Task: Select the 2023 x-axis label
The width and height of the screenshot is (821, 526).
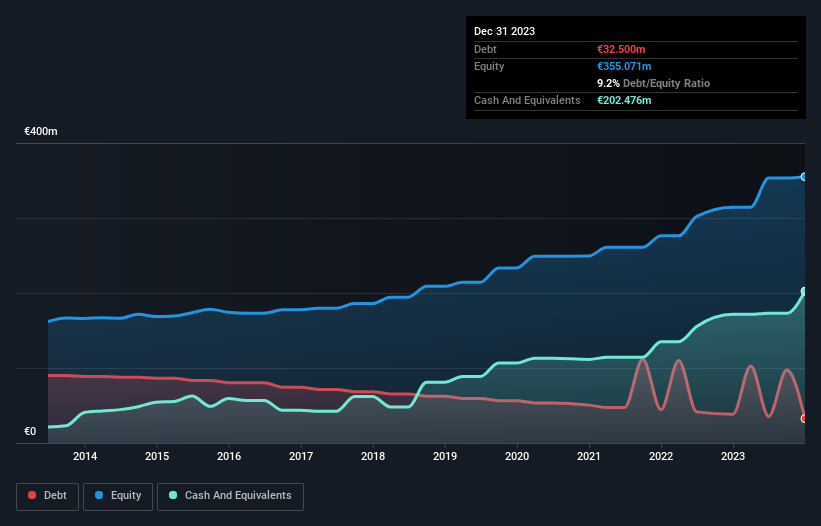Action: [x=733, y=456]
